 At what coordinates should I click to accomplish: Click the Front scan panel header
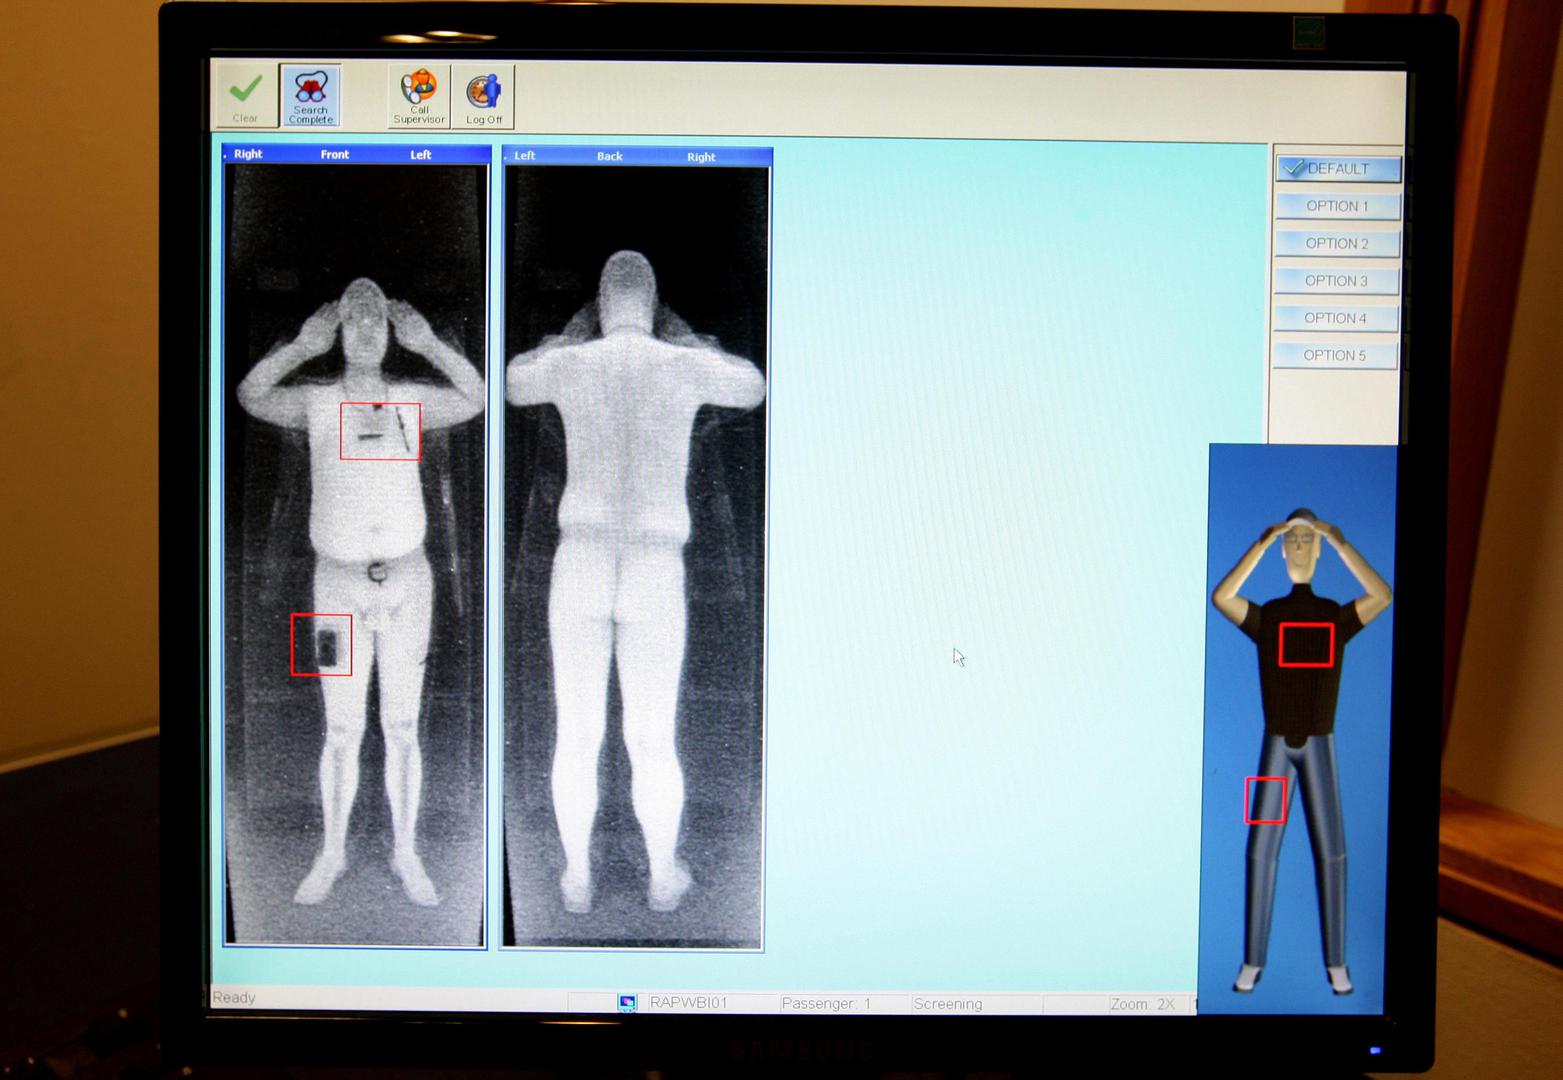coord(356,154)
